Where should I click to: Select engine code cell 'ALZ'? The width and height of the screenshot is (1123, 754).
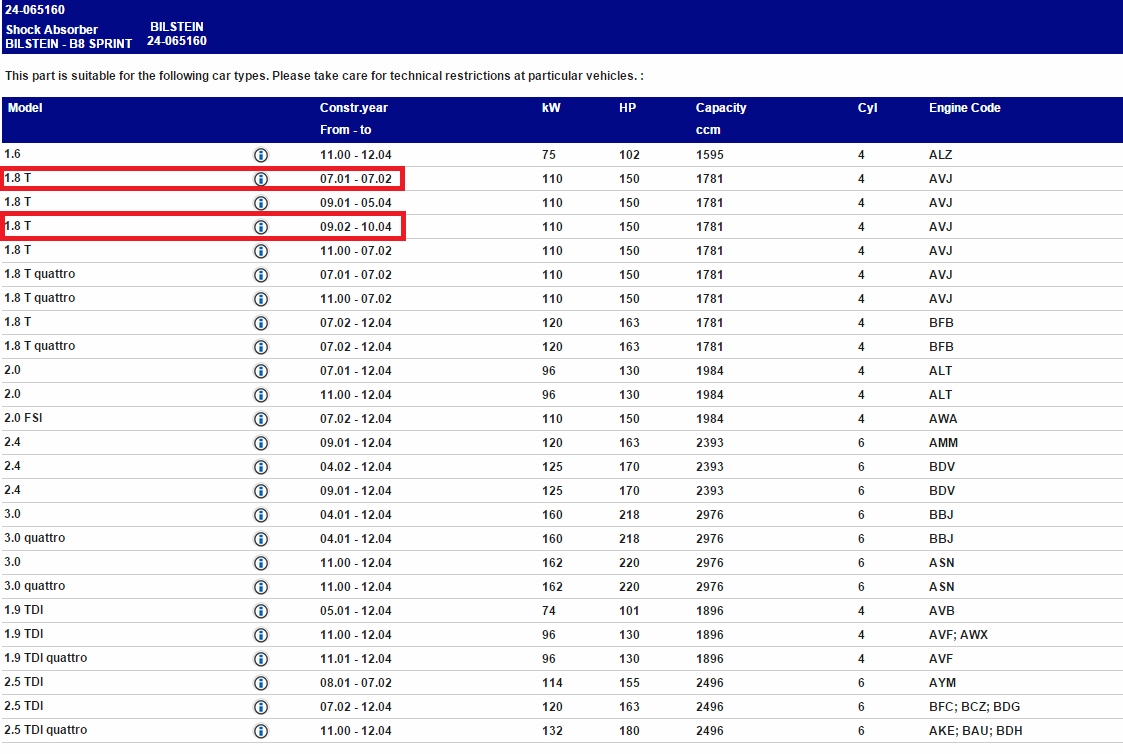pyautogui.click(x=940, y=155)
